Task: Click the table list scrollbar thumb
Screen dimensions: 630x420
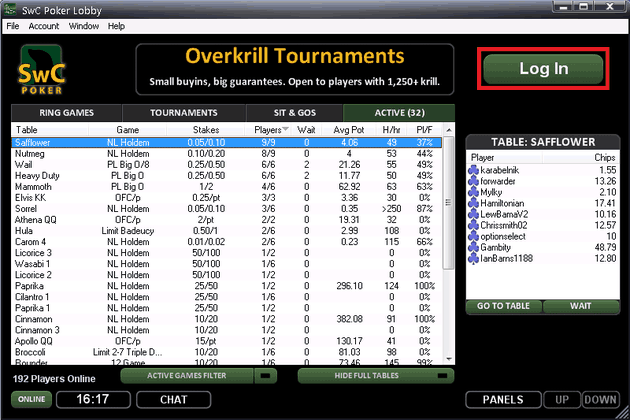Action: [x=449, y=203]
